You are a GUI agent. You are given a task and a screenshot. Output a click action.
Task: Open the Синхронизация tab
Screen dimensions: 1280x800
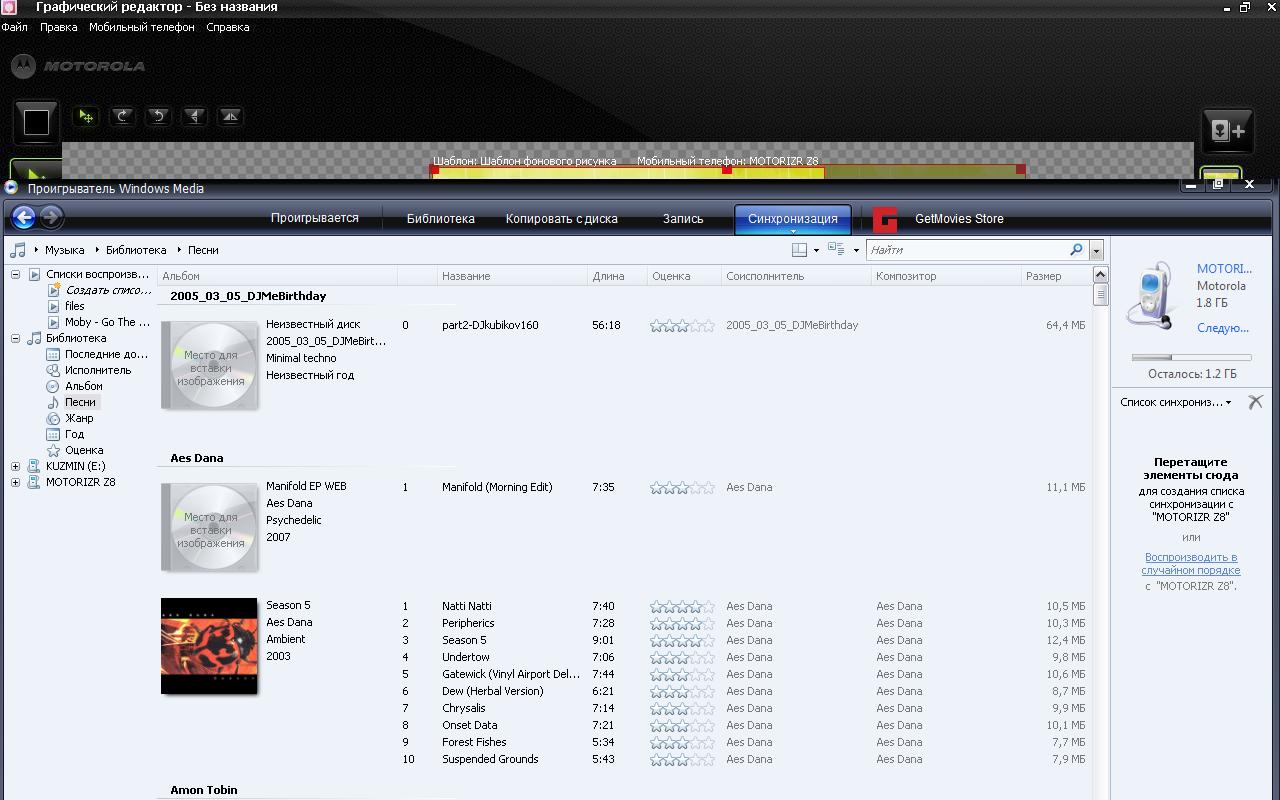[x=793, y=219]
